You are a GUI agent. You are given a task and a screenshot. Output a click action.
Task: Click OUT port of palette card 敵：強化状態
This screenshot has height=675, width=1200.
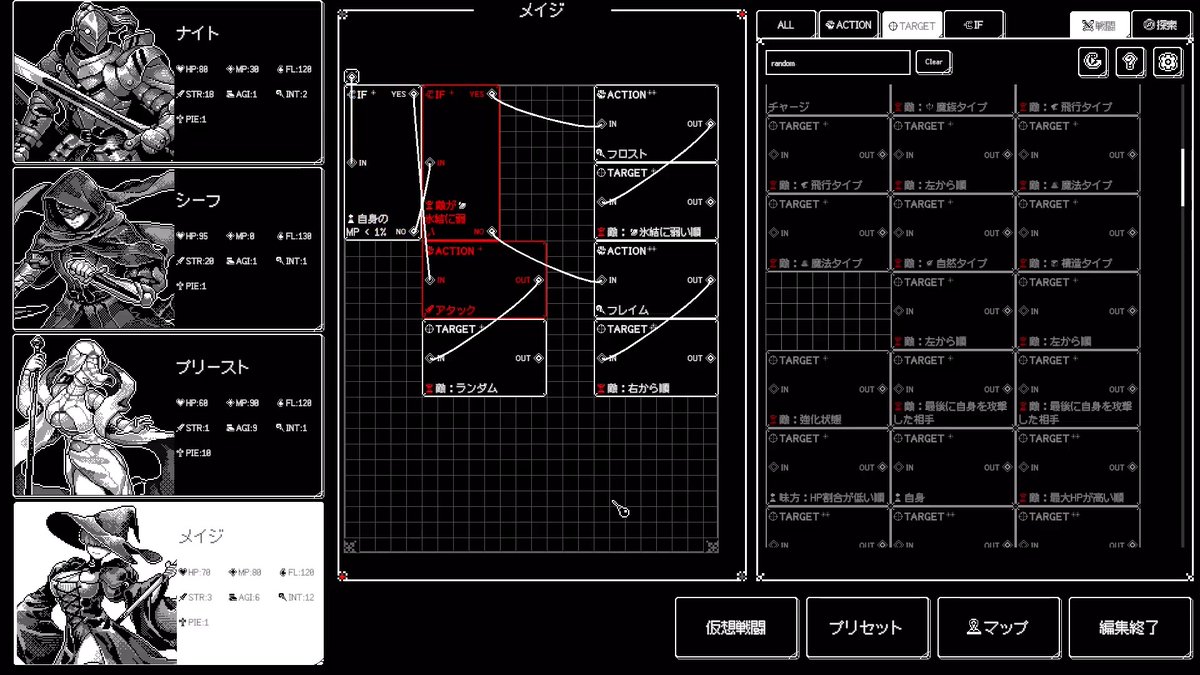pyautogui.click(x=881, y=389)
